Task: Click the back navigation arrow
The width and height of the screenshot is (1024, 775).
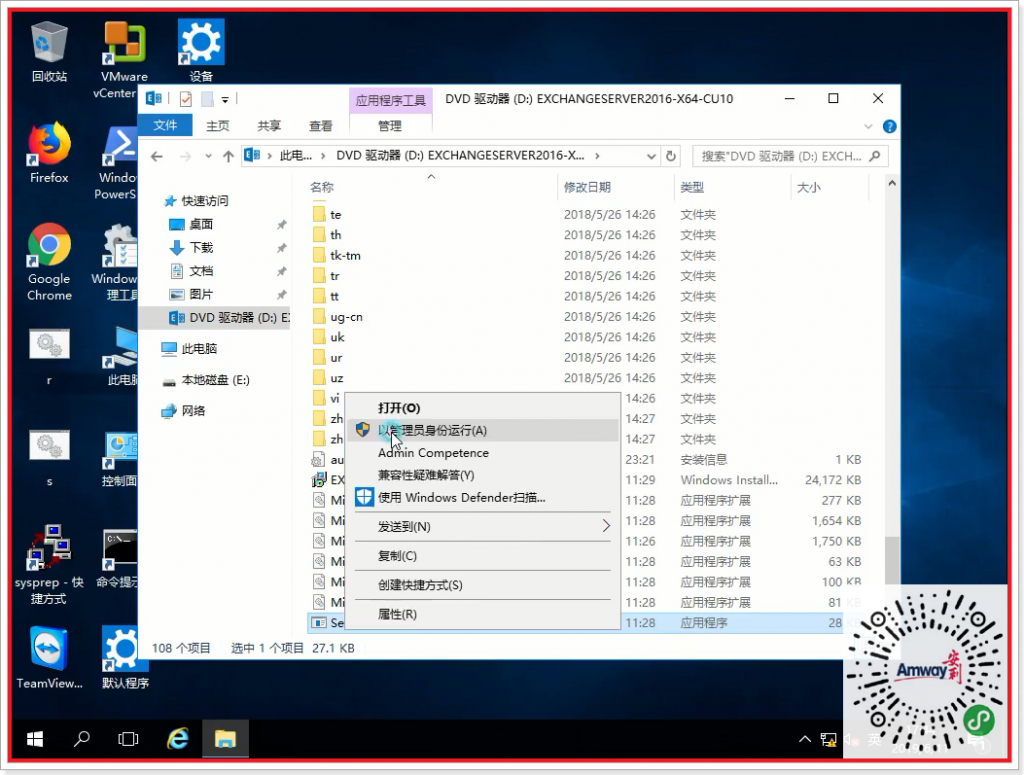Action: (157, 156)
